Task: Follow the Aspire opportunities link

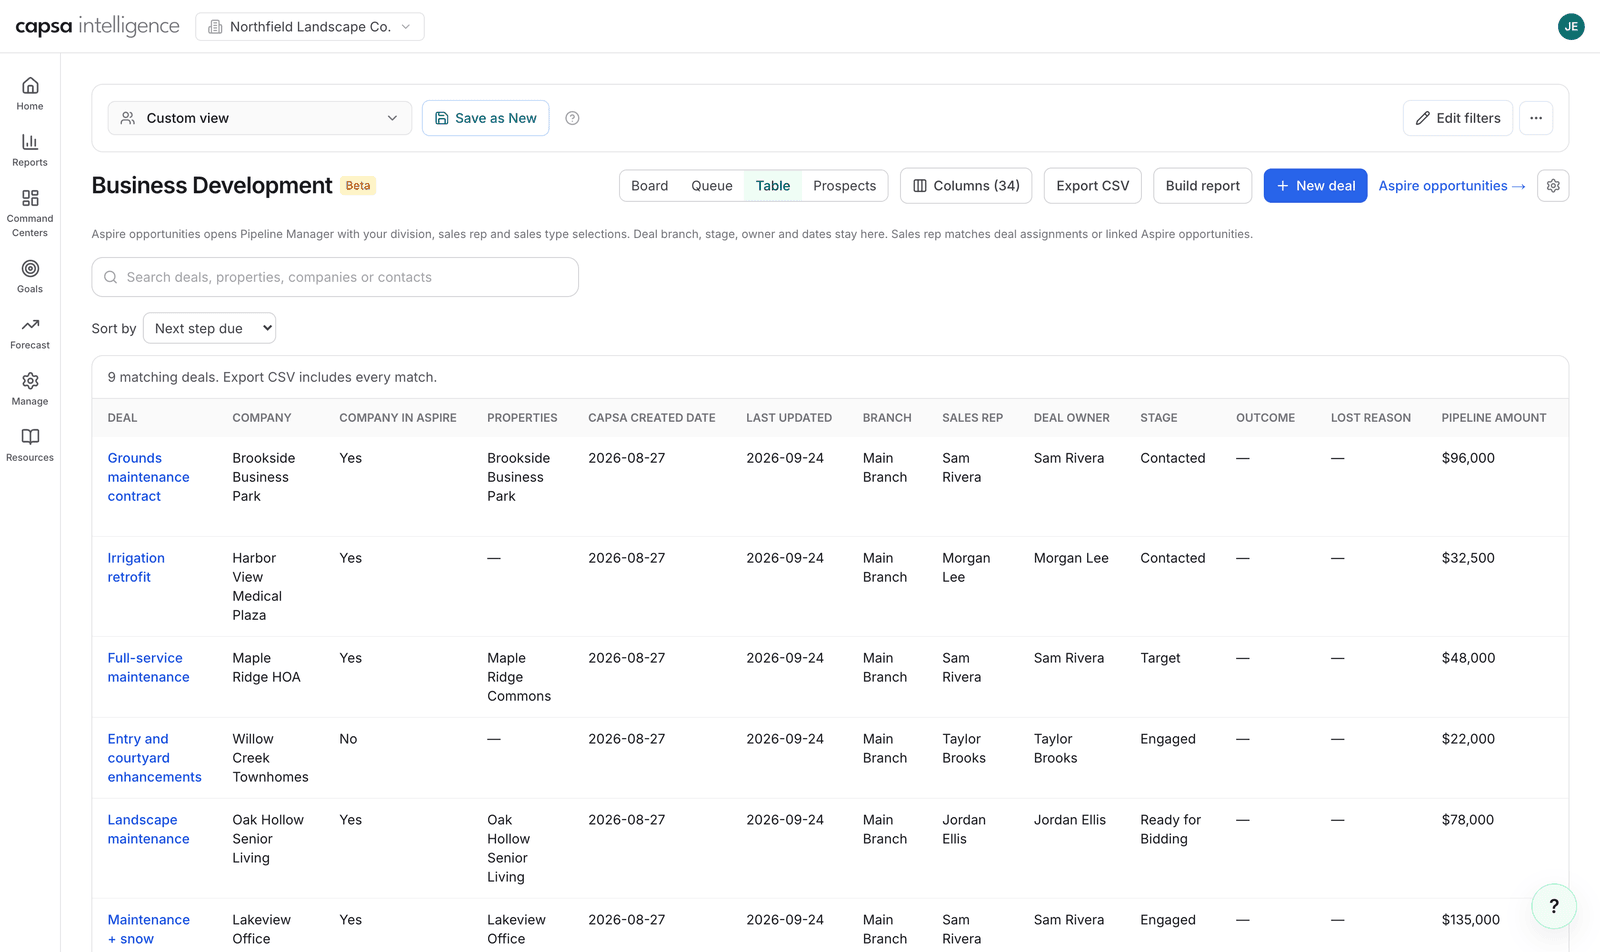Action: click(1452, 186)
